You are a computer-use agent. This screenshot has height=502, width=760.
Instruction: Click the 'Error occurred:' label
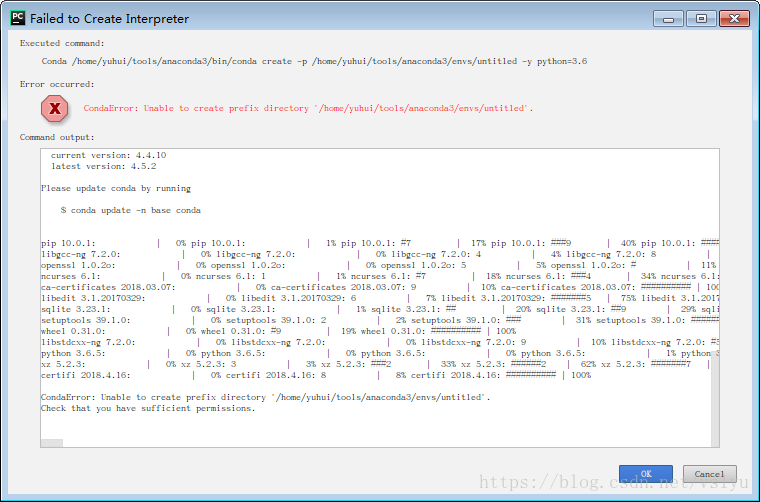coord(57,84)
